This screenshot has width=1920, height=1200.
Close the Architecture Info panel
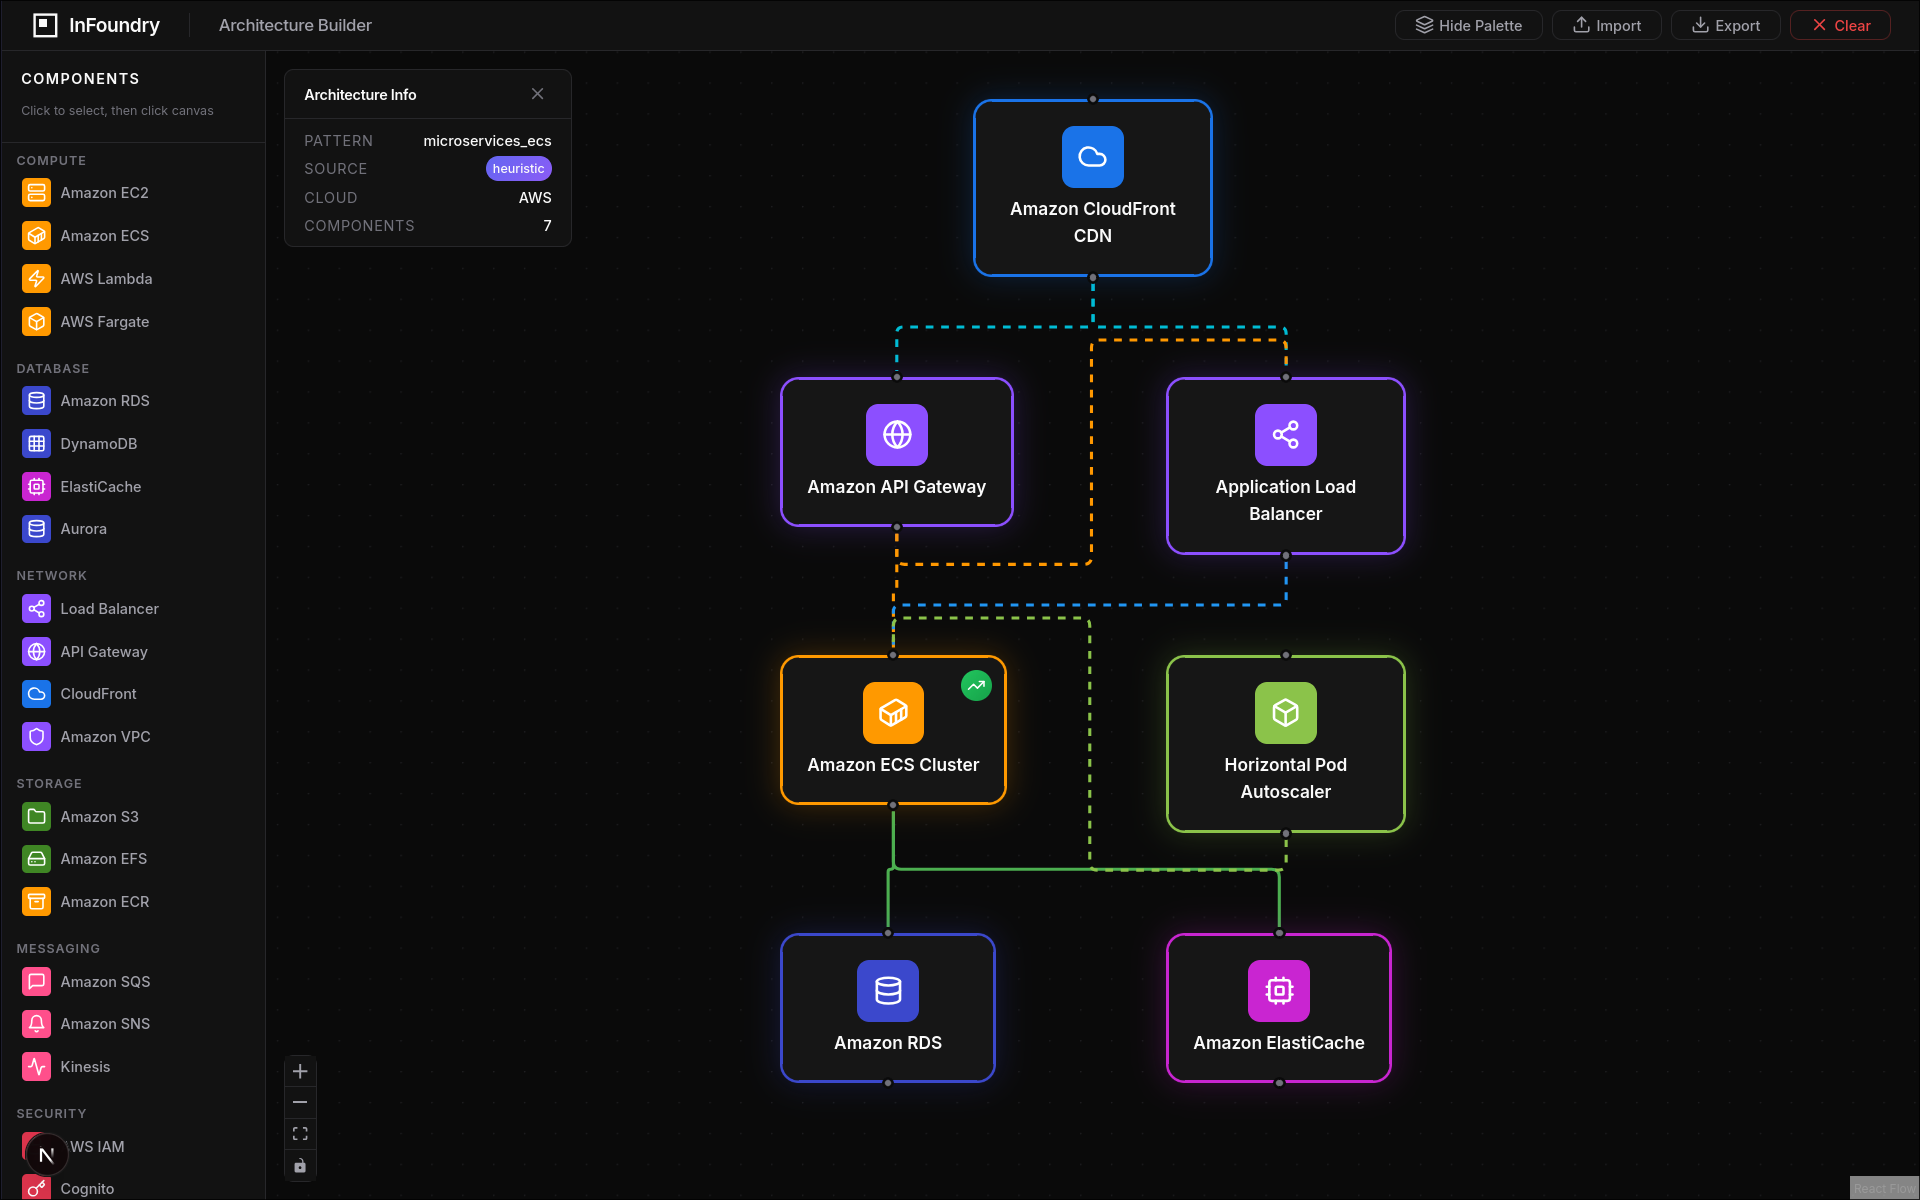[x=538, y=94]
